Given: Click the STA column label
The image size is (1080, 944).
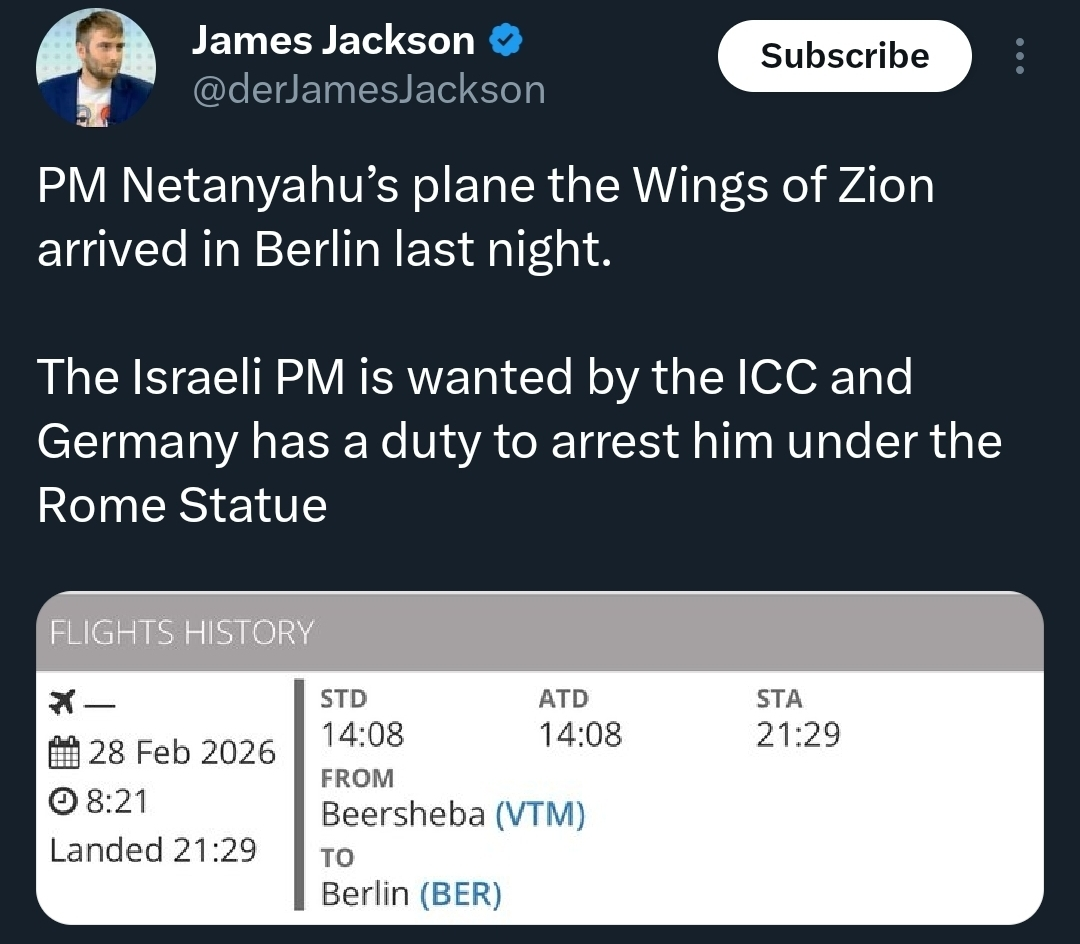Looking at the screenshot, I should [x=780, y=699].
